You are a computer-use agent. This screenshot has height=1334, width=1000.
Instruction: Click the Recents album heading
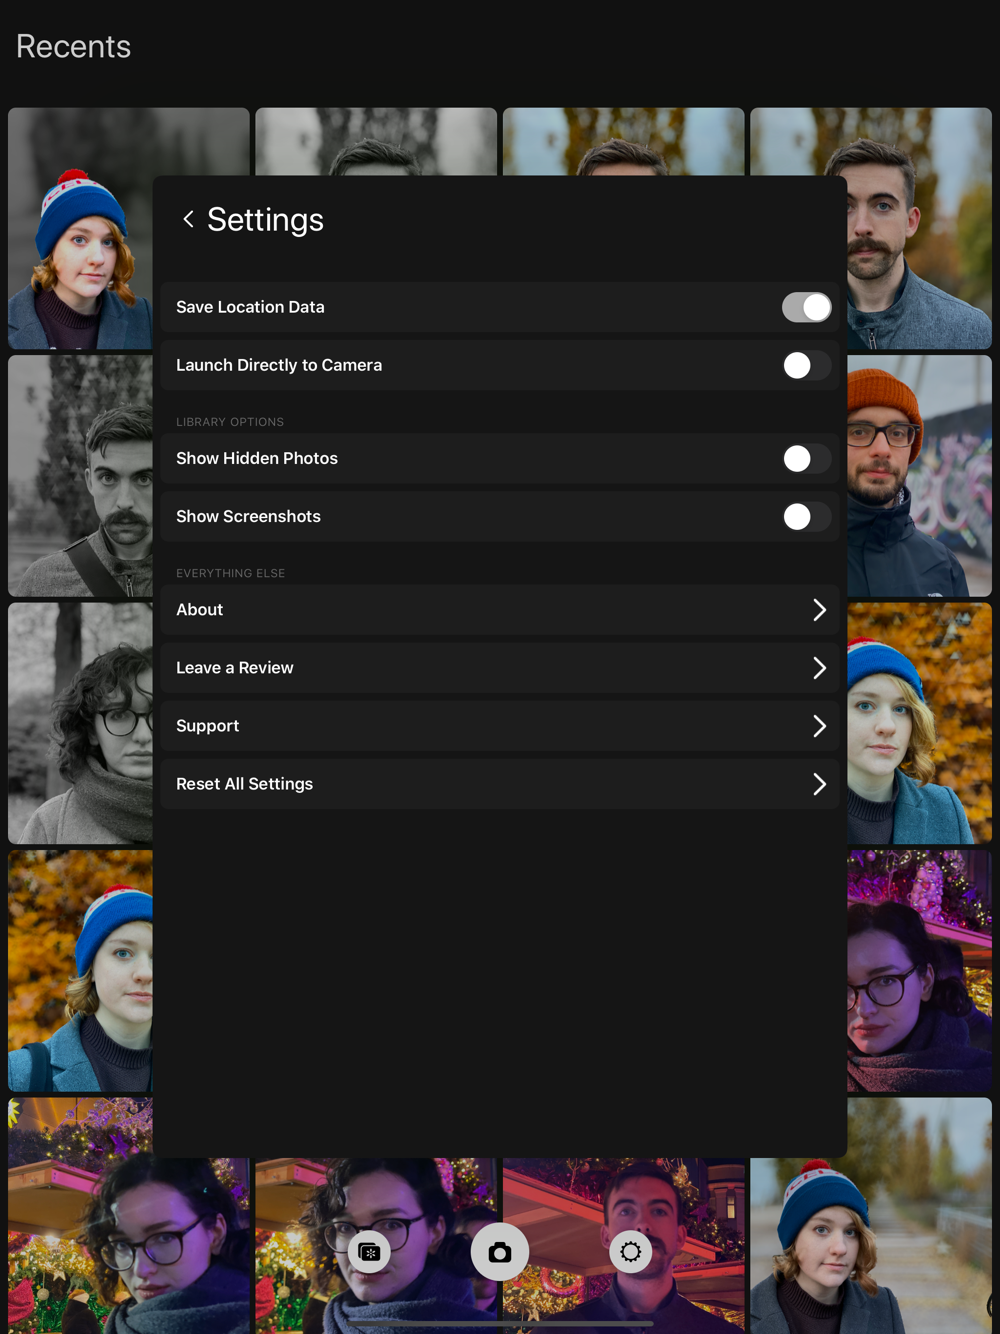click(73, 46)
